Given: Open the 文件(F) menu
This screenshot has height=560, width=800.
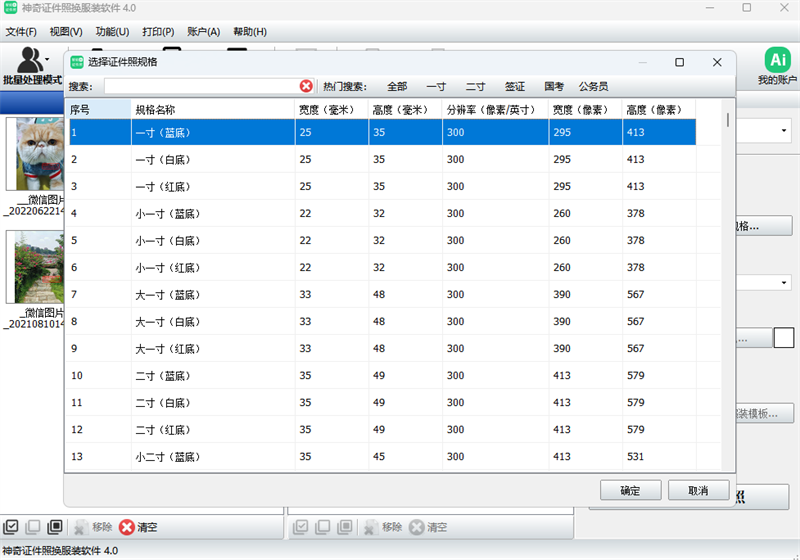Looking at the screenshot, I should pos(21,32).
